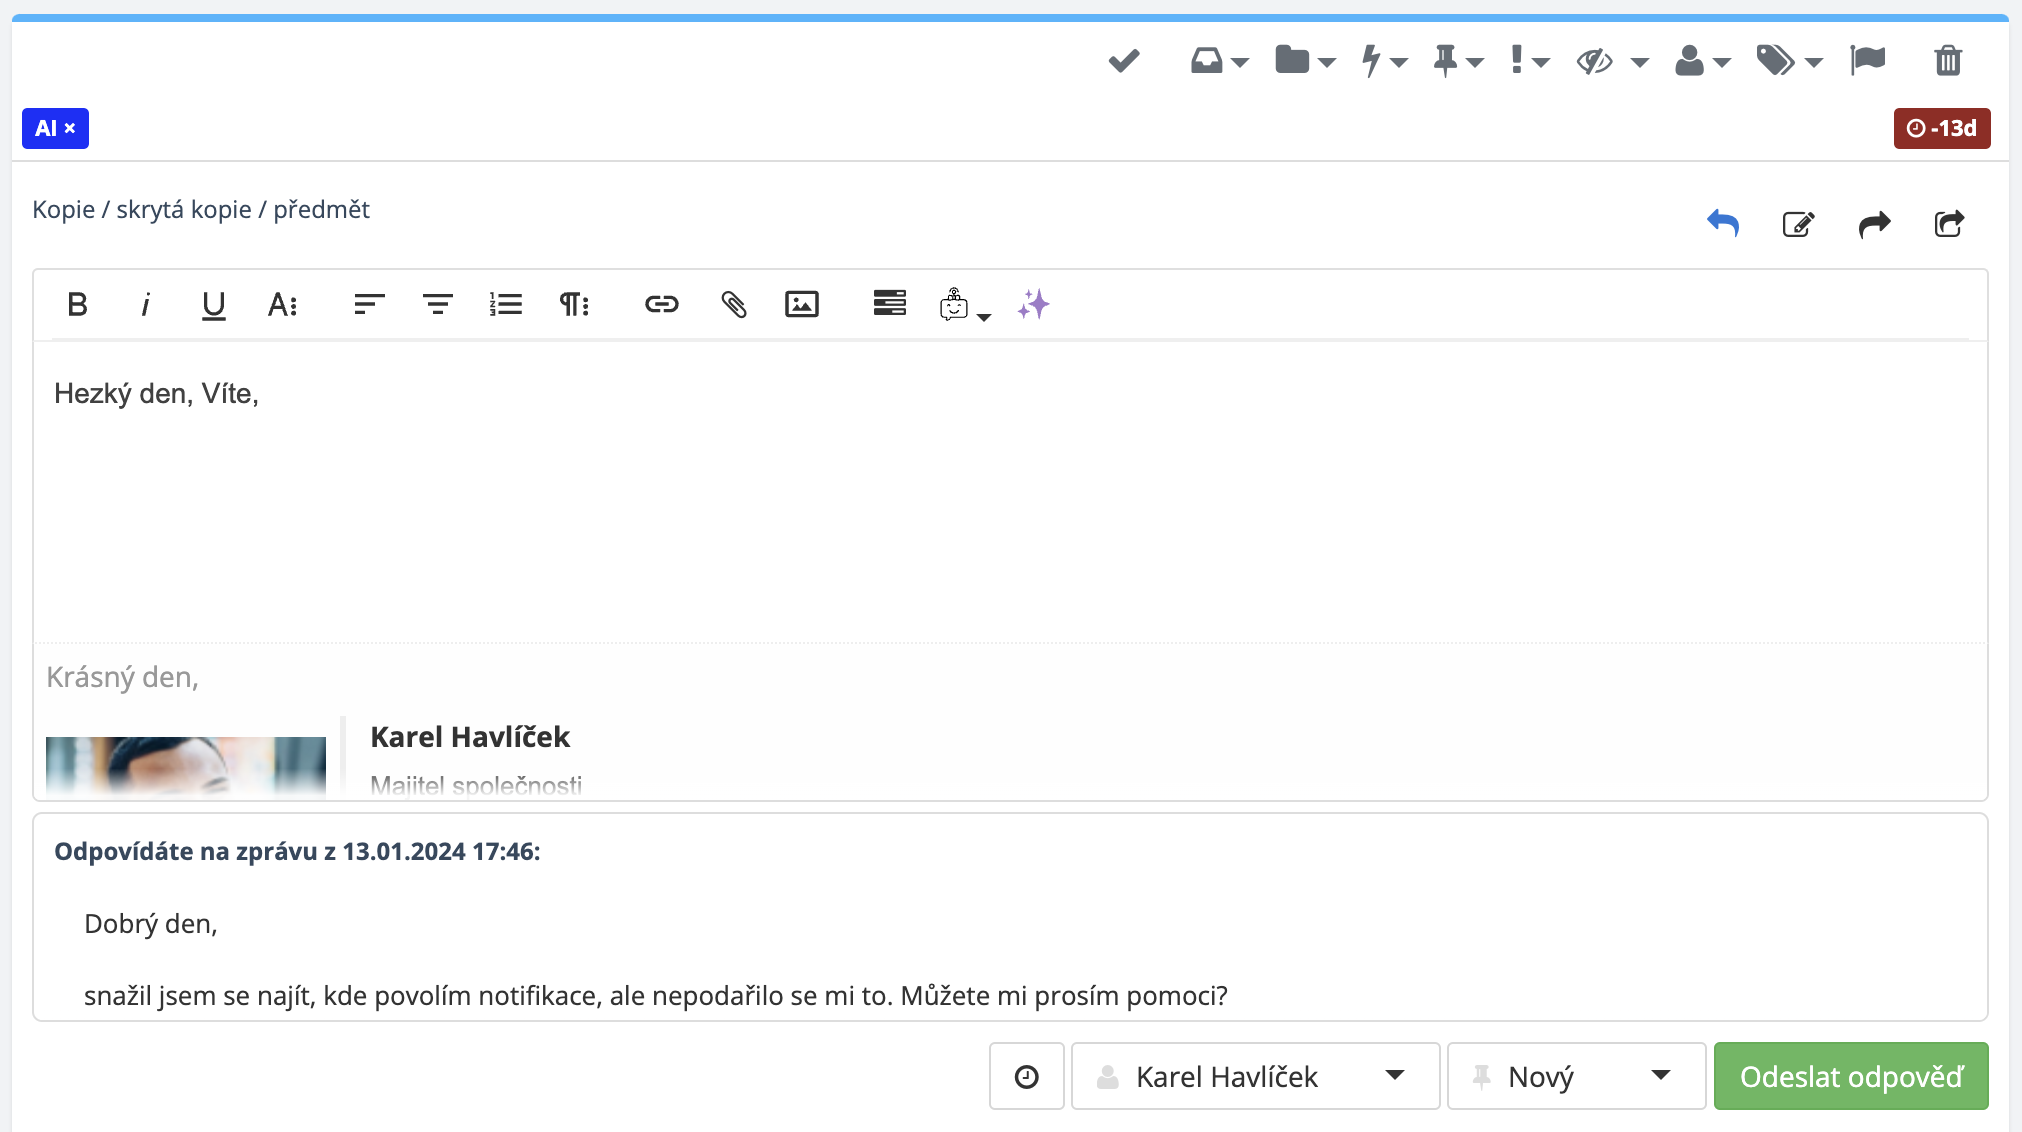Click the trash delete icon
2022x1132 pixels.
(x=1947, y=61)
